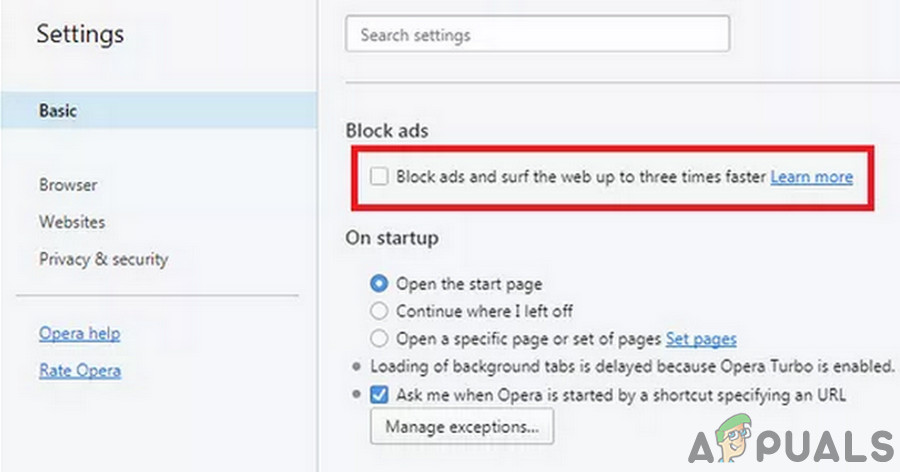This screenshot has width=900, height=472.
Task: Select the Open the start page option
Action: 379,284
